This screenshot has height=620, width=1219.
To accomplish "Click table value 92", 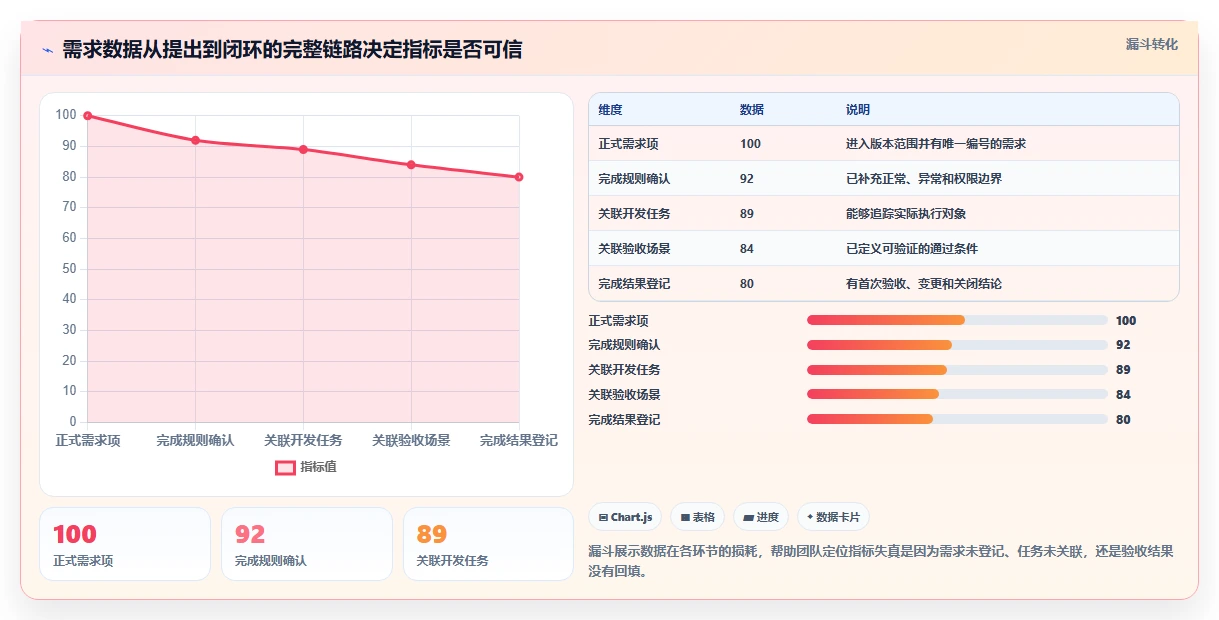I will [x=747, y=179].
